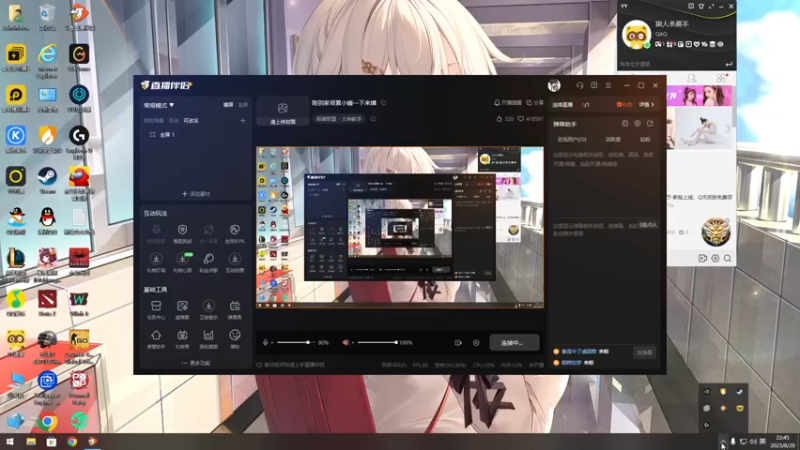Switch to the 活跃度 tab

(x=613, y=139)
